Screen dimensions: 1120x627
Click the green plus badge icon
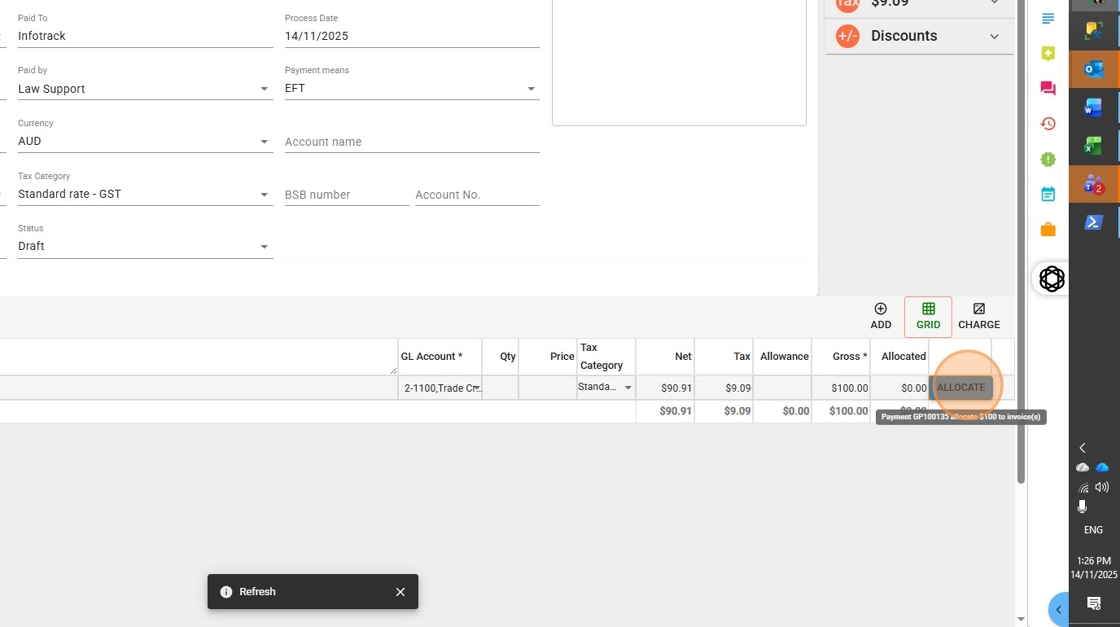[1047, 53]
